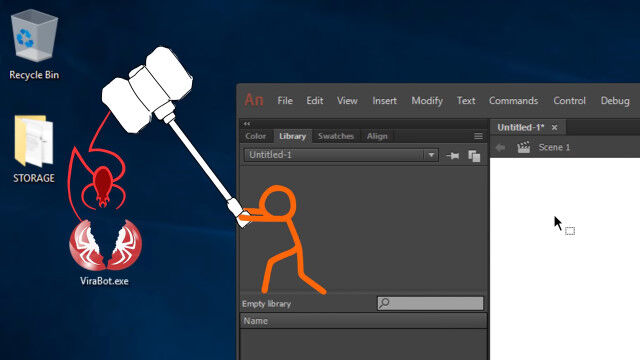Switch to the Align tab

(377, 136)
